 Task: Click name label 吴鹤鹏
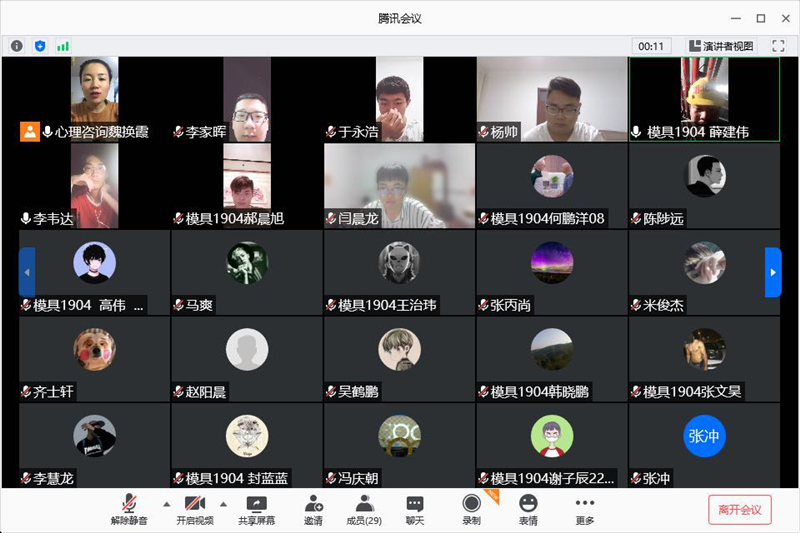tap(358, 392)
